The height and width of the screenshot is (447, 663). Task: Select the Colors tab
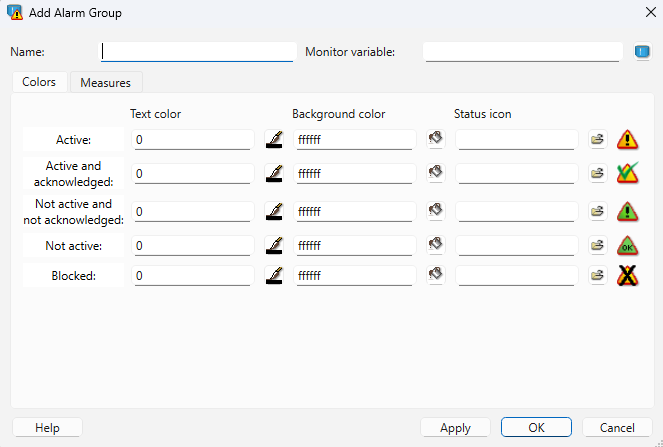(x=40, y=82)
